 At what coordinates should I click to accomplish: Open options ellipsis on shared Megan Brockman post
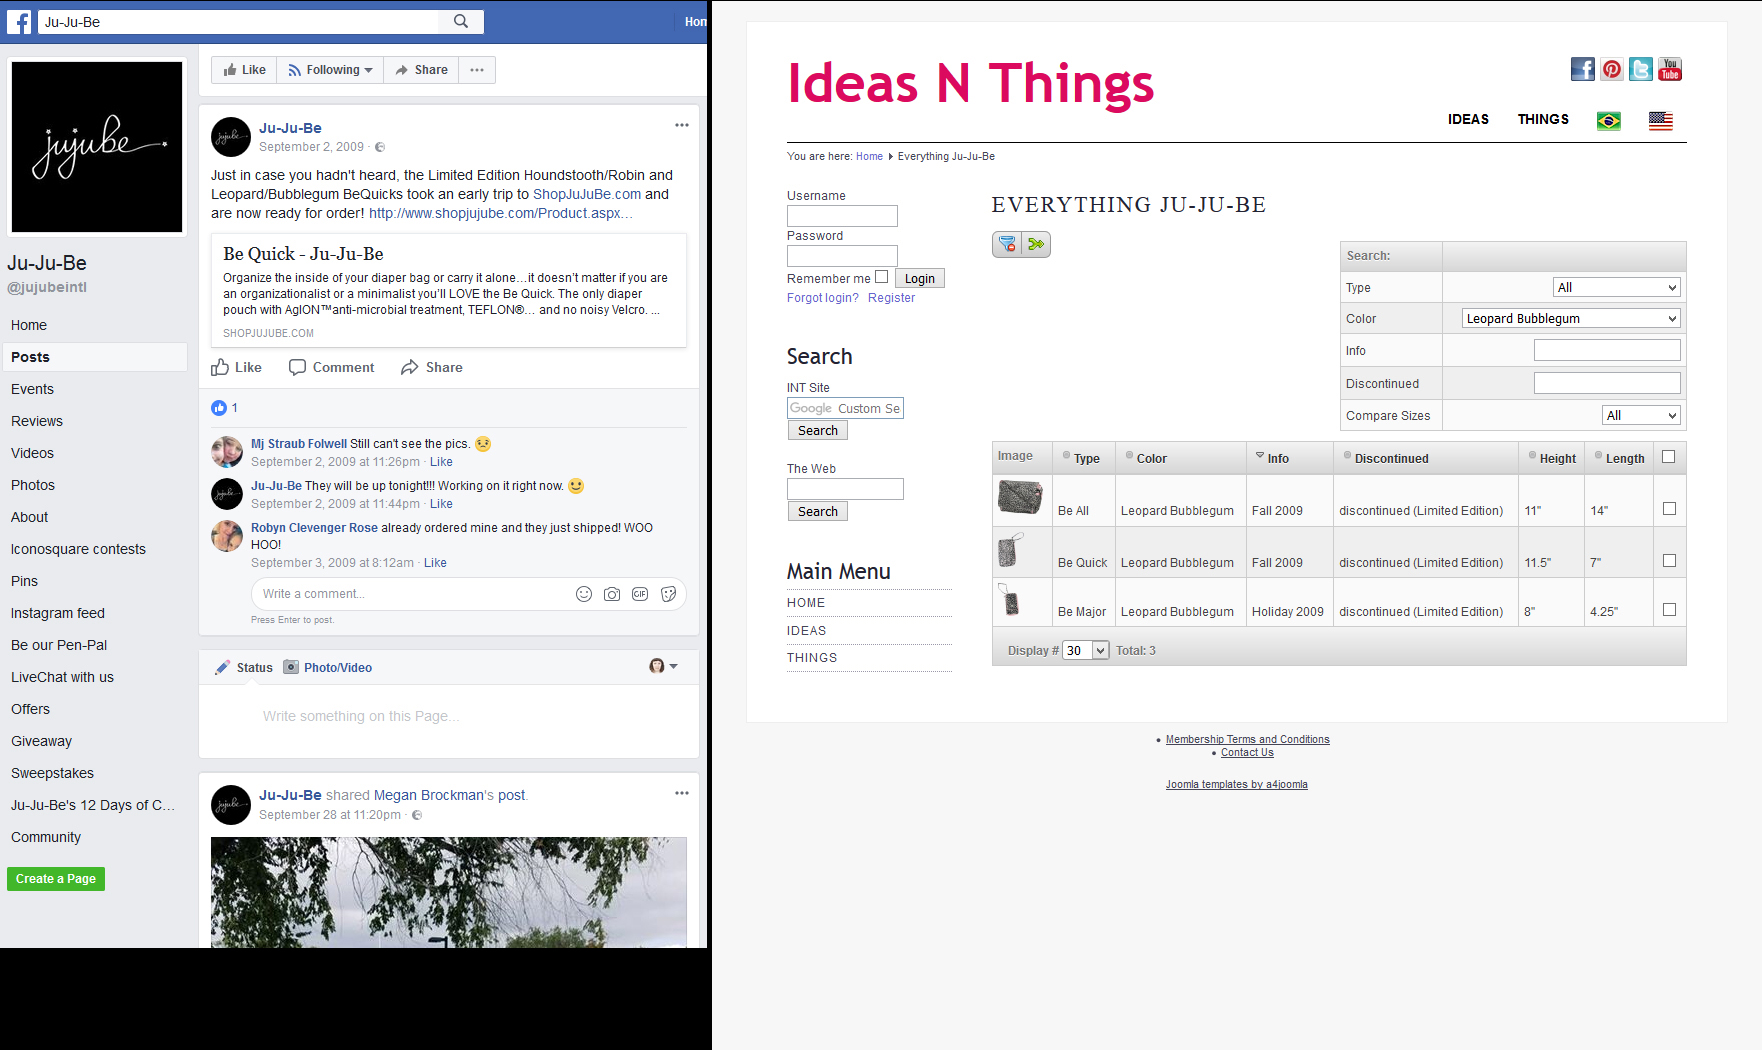click(x=682, y=793)
